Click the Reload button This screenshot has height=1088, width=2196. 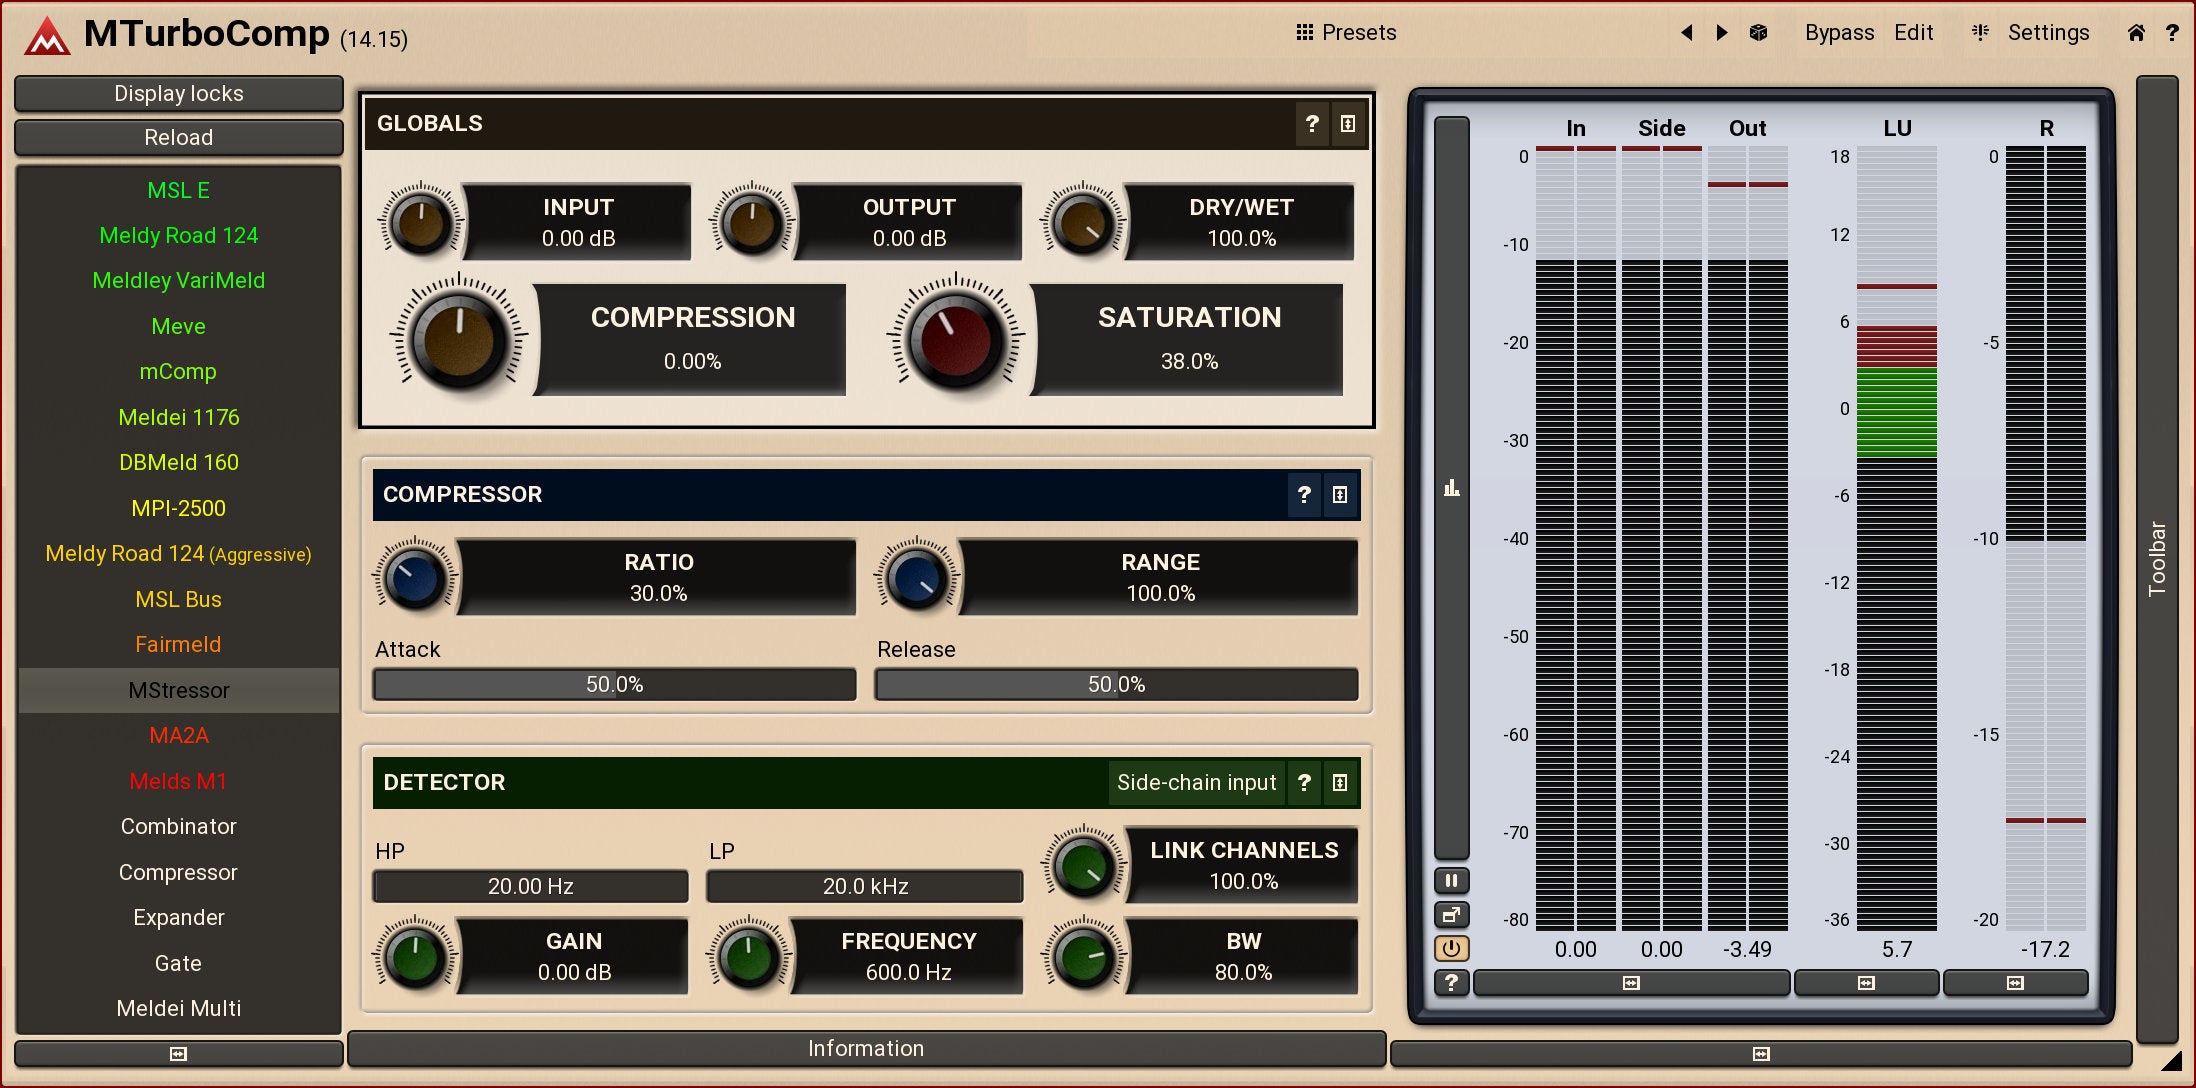(x=178, y=138)
